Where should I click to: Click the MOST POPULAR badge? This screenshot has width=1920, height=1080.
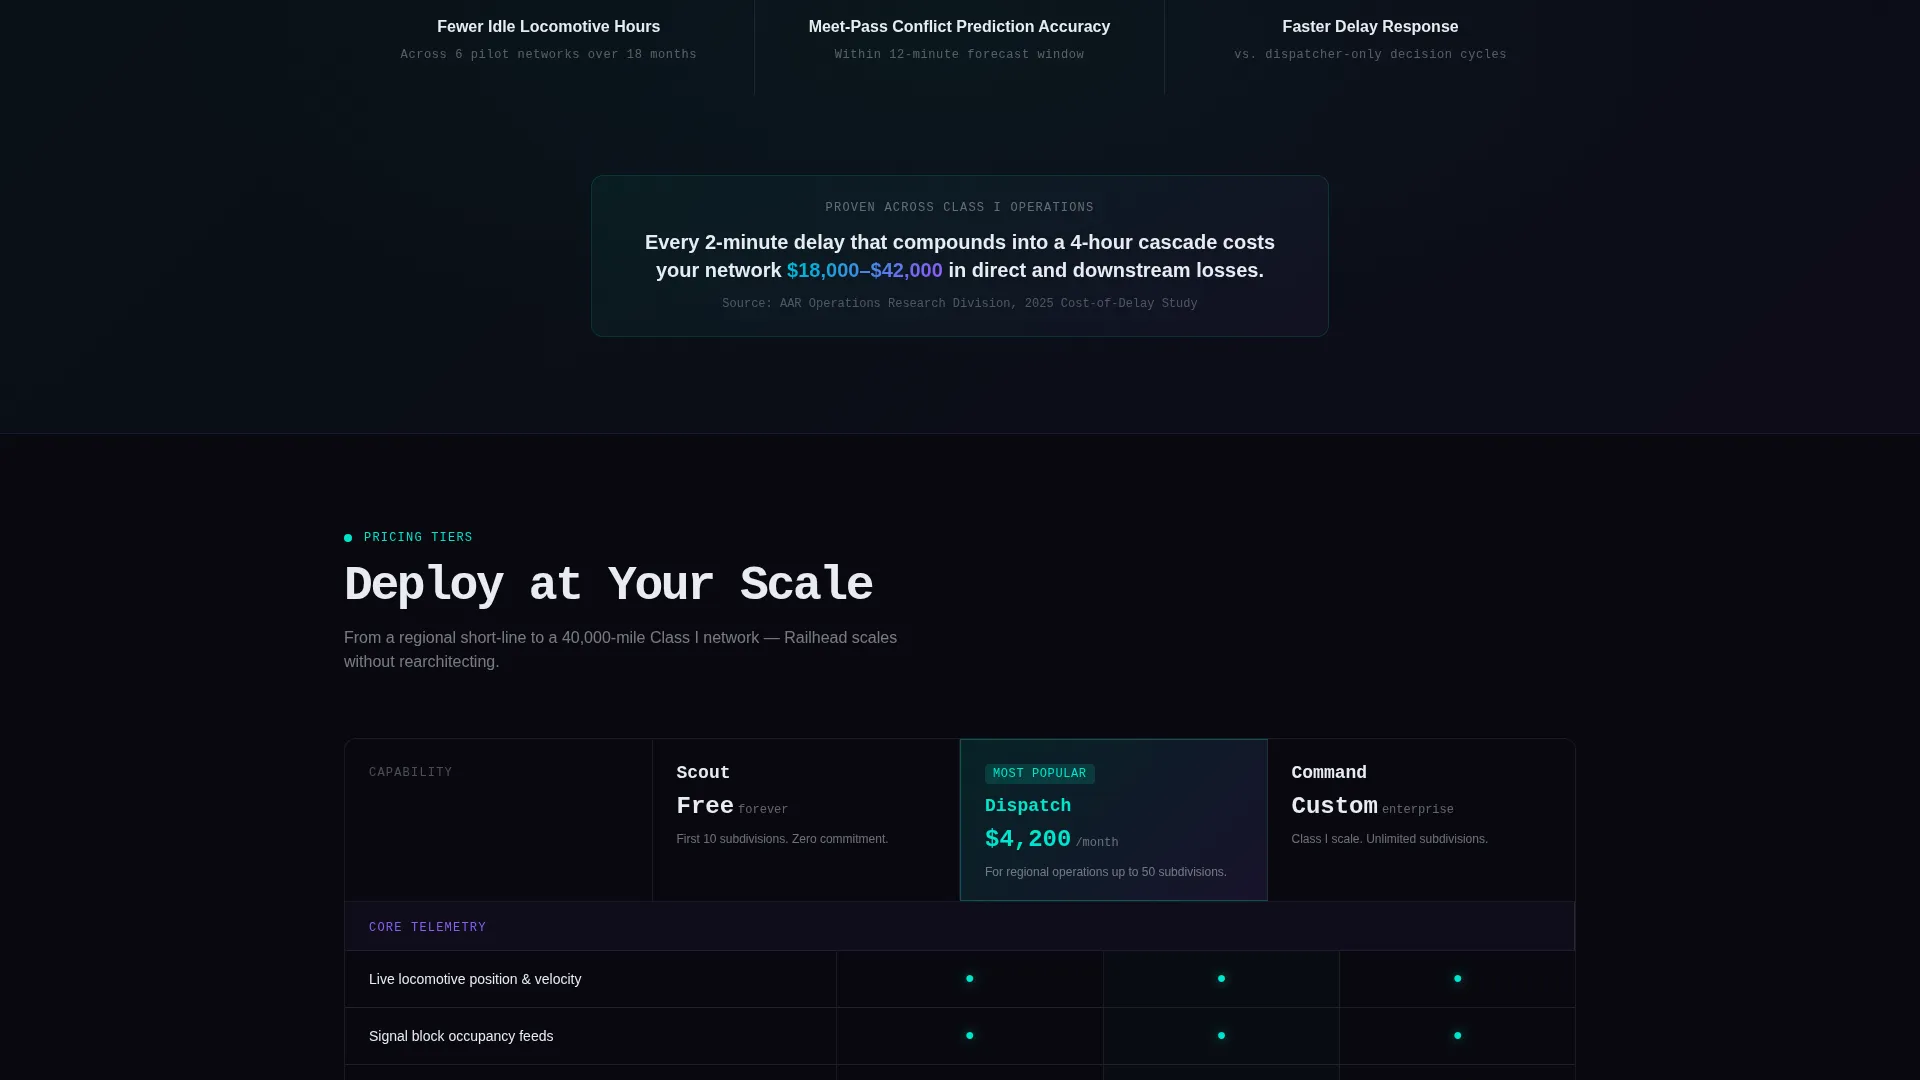tap(1039, 774)
